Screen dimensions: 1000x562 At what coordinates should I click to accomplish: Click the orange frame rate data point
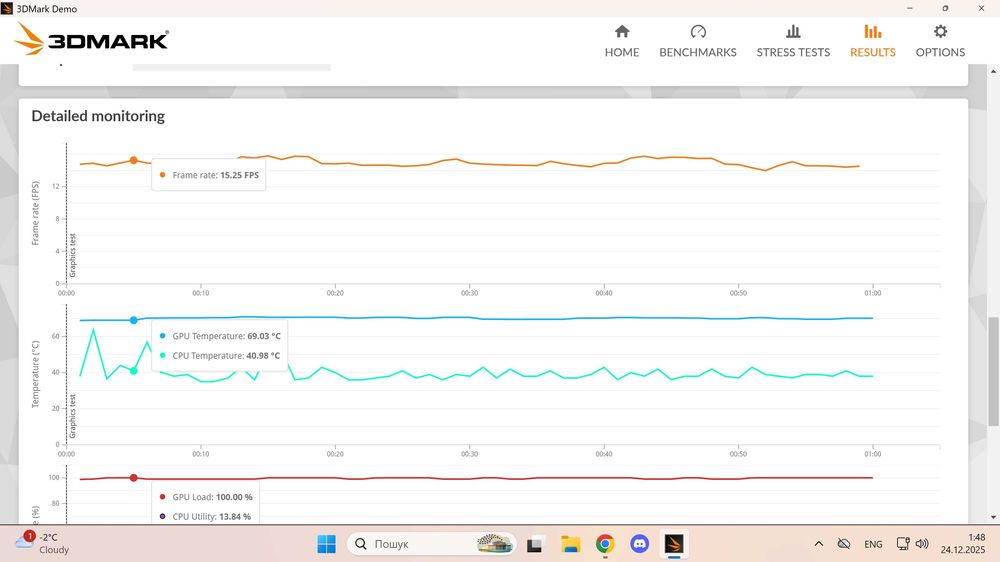(x=133, y=160)
